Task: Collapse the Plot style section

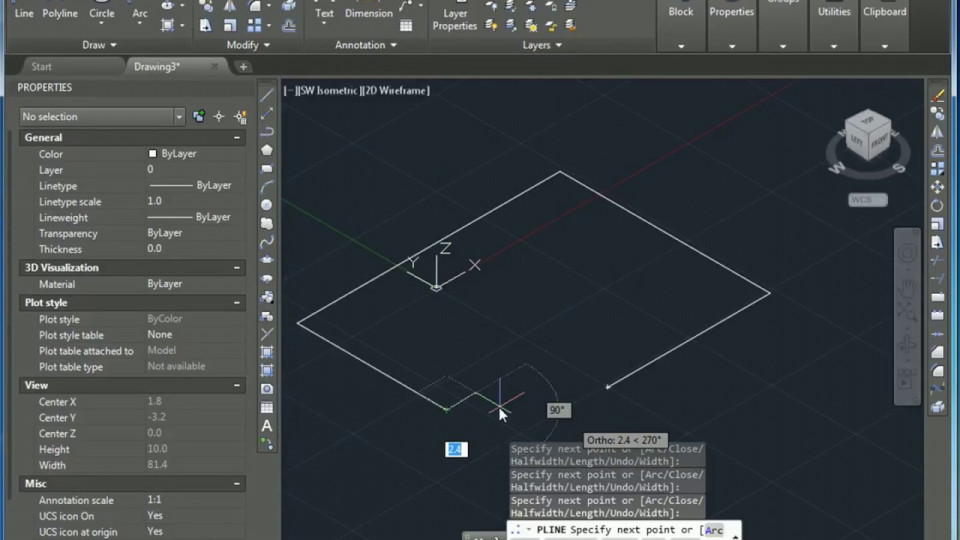Action: [237, 302]
